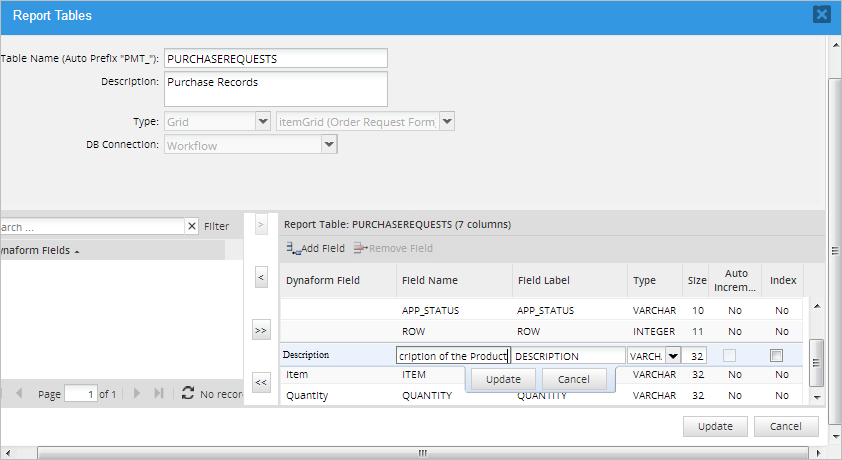
Task: Sort by the Dynaform Fields column header
Action: (38, 250)
